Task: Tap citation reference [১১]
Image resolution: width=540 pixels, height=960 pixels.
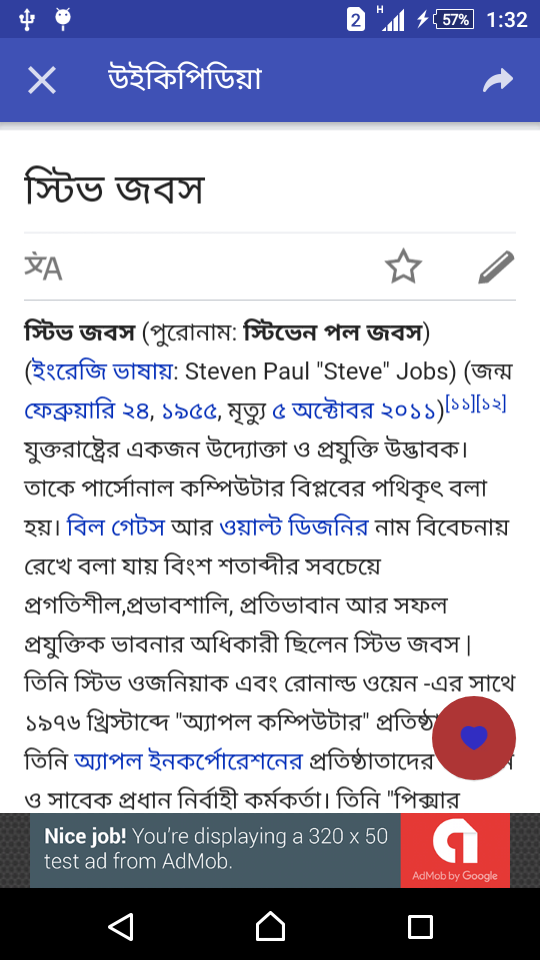Action: (x=460, y=403)
